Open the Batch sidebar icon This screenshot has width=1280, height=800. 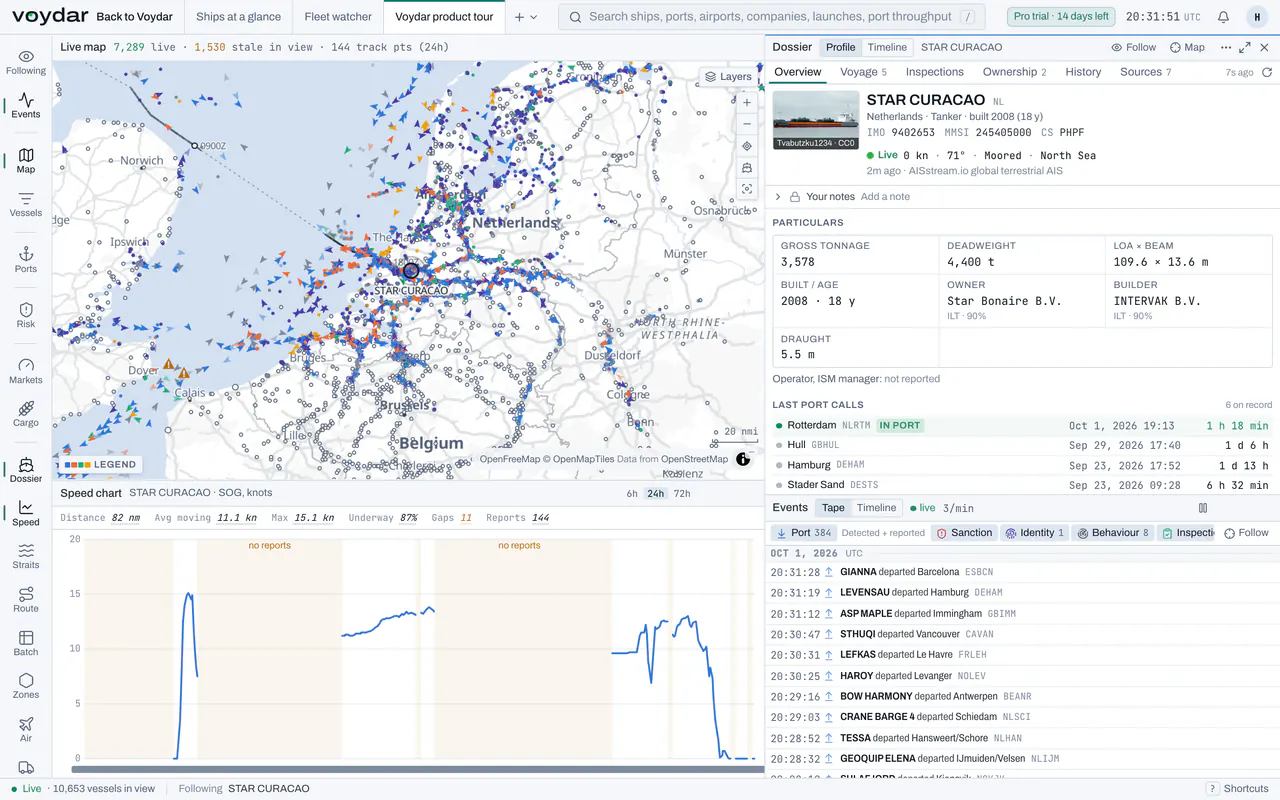26,643
